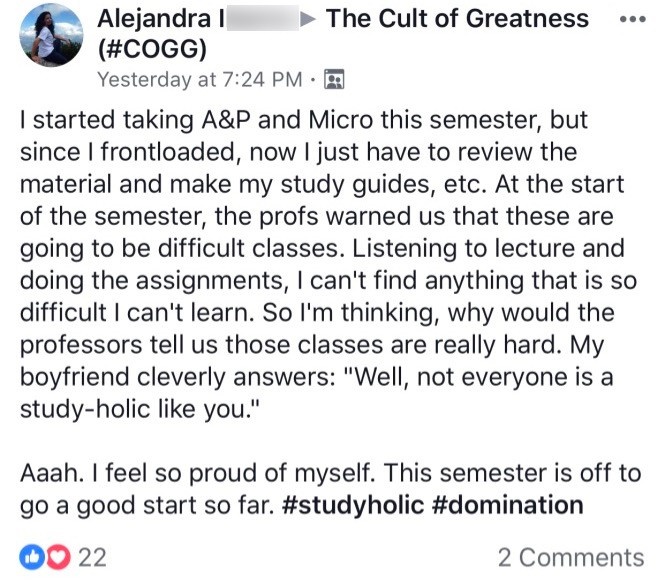
Task: Open the three-dot post options menu
Action: tap(634, 19)
